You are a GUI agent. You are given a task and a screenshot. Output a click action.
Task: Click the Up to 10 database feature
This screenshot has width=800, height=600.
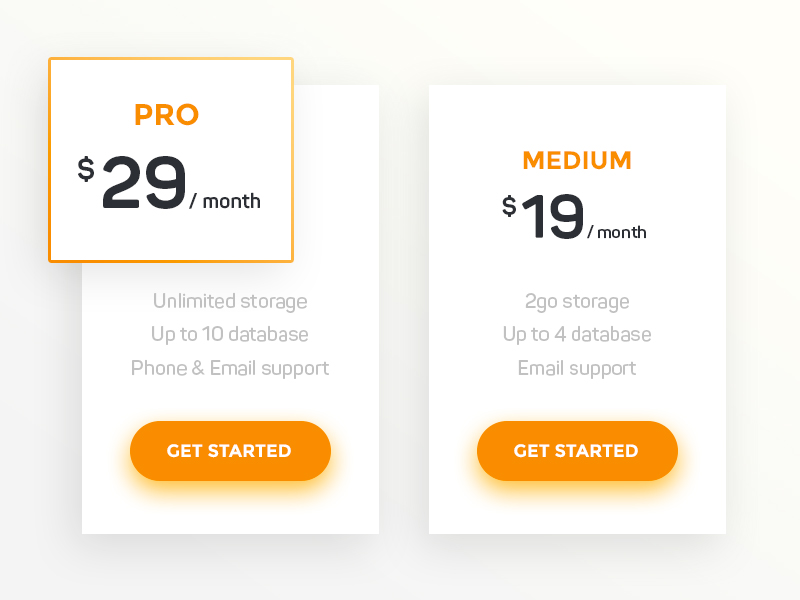(230, 334)
